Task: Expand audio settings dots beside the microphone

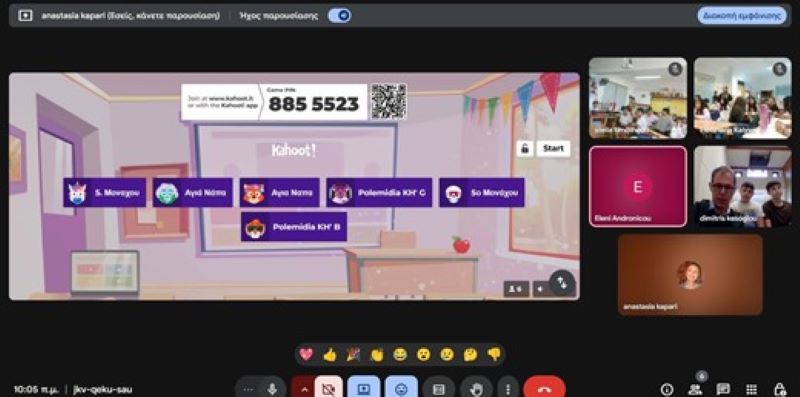Action: (x=248, y=389)
